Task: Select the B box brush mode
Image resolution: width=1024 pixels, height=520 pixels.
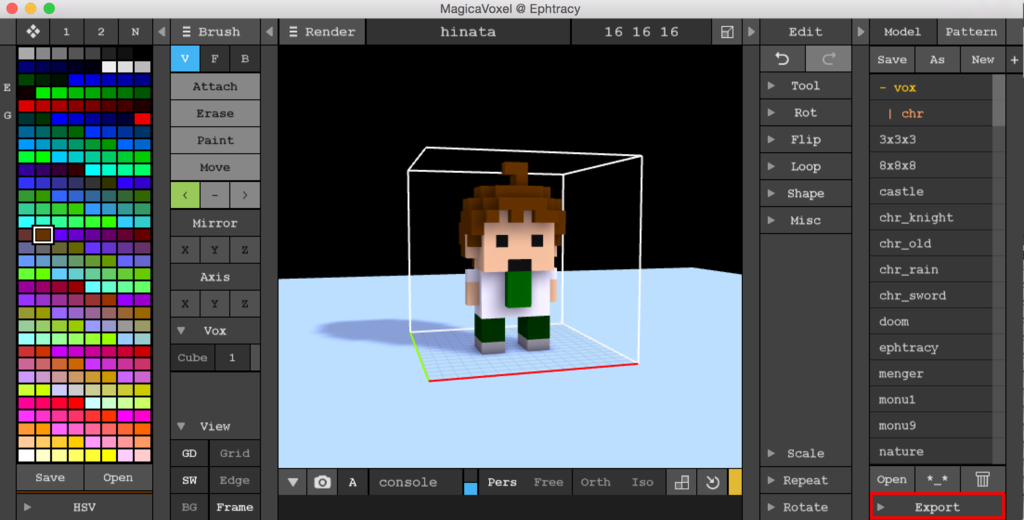Action: click(x=245, y=59)
